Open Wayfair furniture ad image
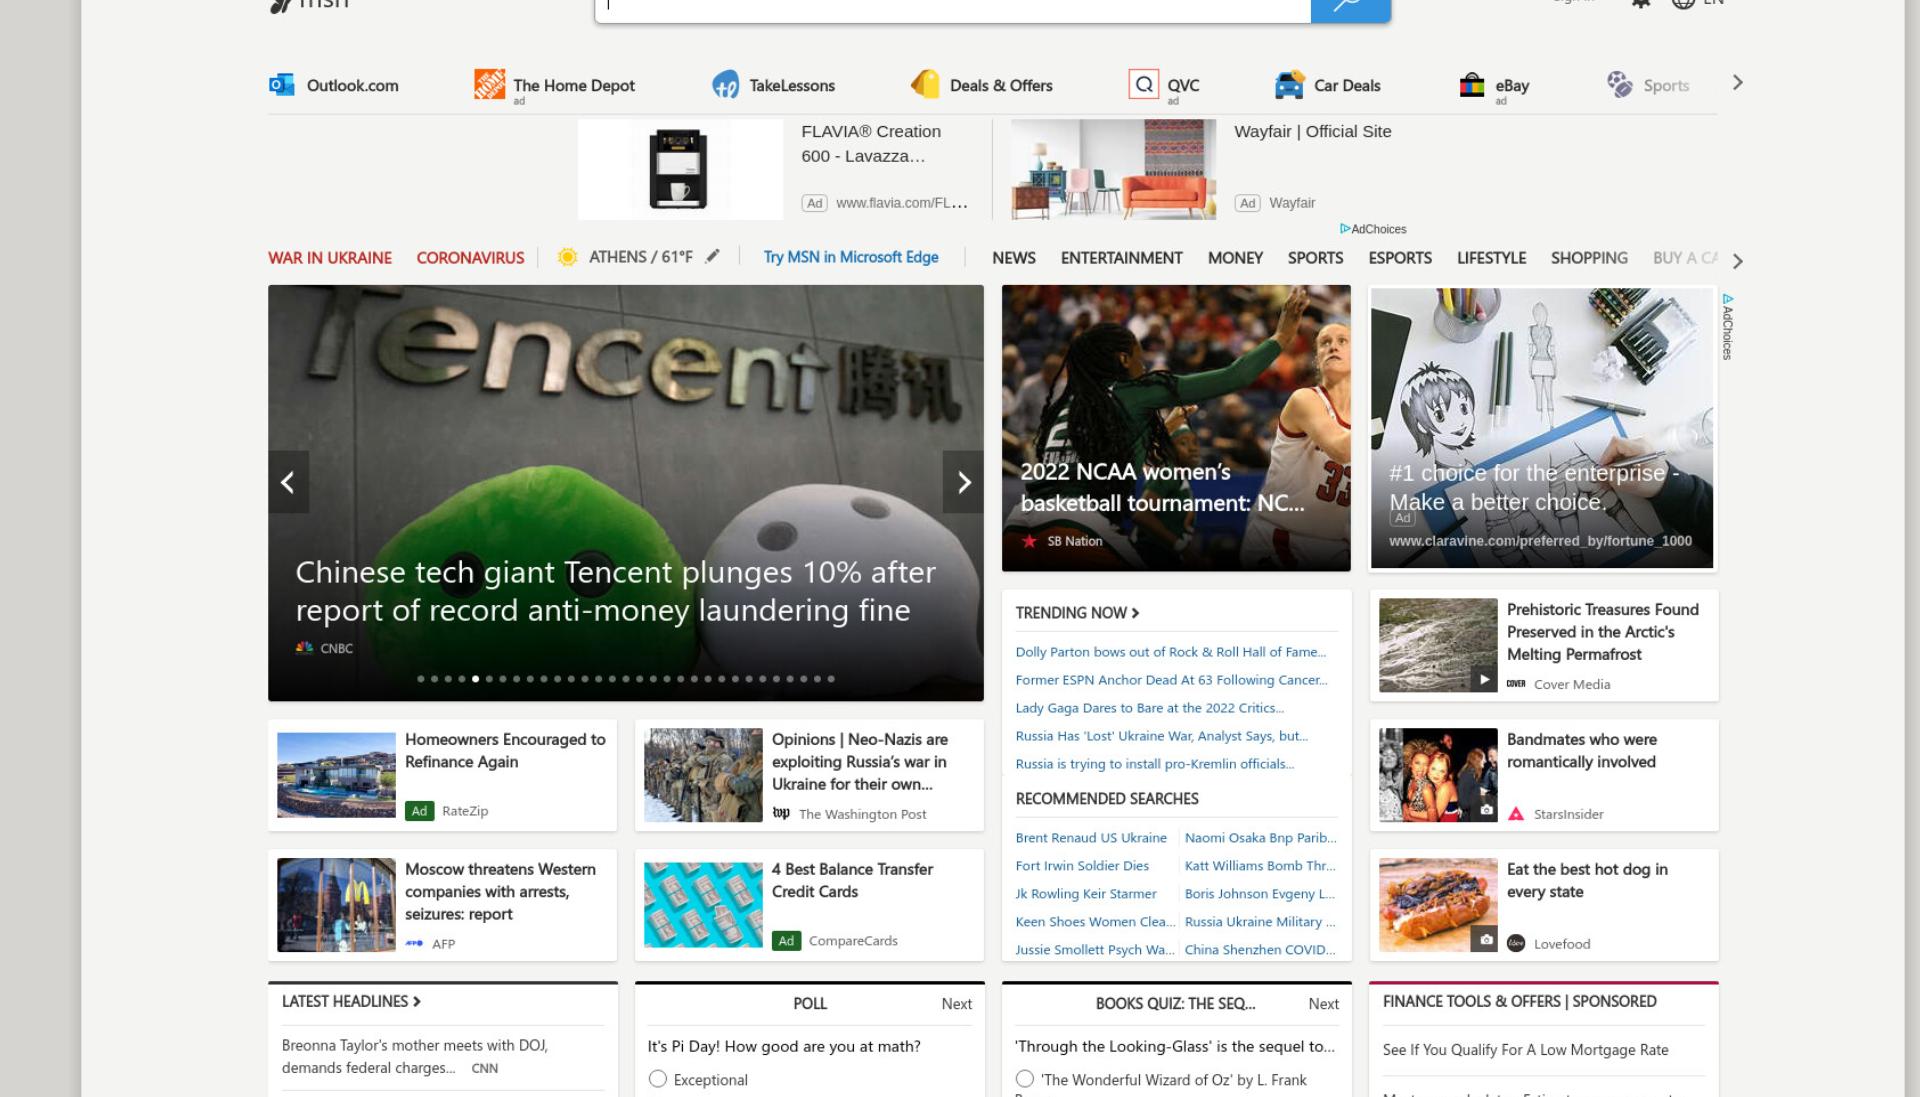The height and width of the screenshot is (1097, 1920). point(1113,169)
